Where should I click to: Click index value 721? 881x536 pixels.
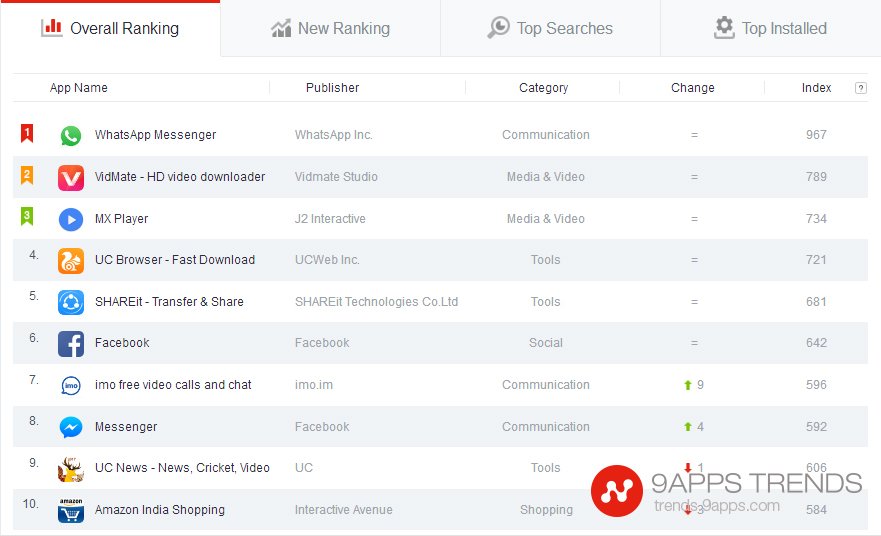point(816,260)
